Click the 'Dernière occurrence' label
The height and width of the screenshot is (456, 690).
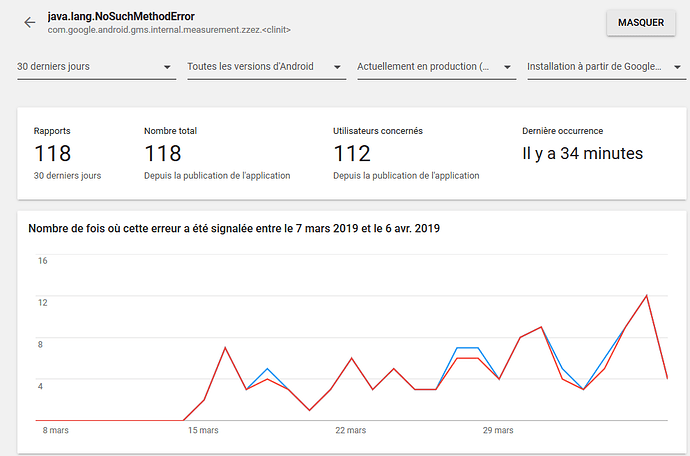click(562, 131)
